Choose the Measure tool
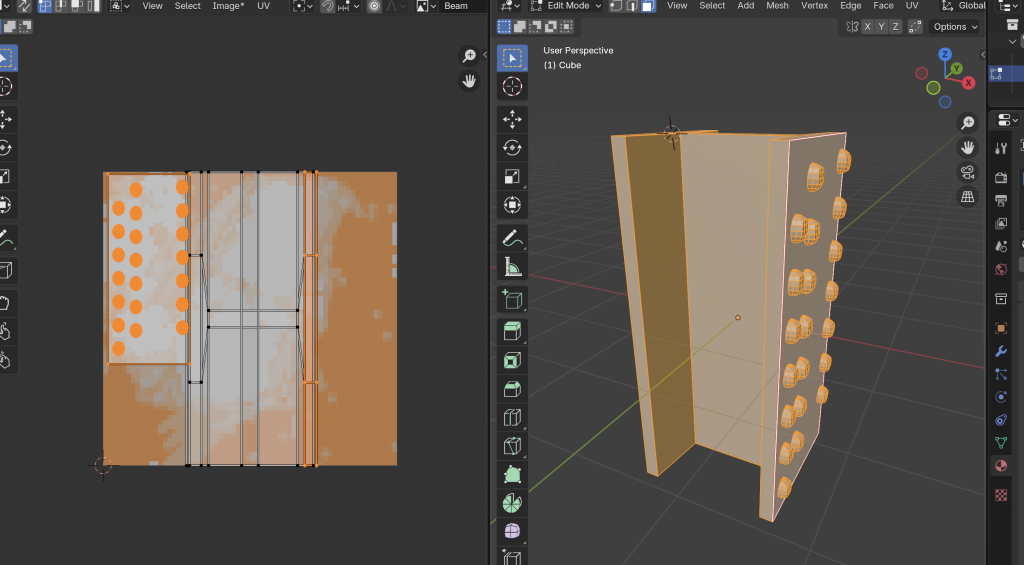Viewport: 1024px width, 565px height. pyautogui.click(x=512, y=267)
